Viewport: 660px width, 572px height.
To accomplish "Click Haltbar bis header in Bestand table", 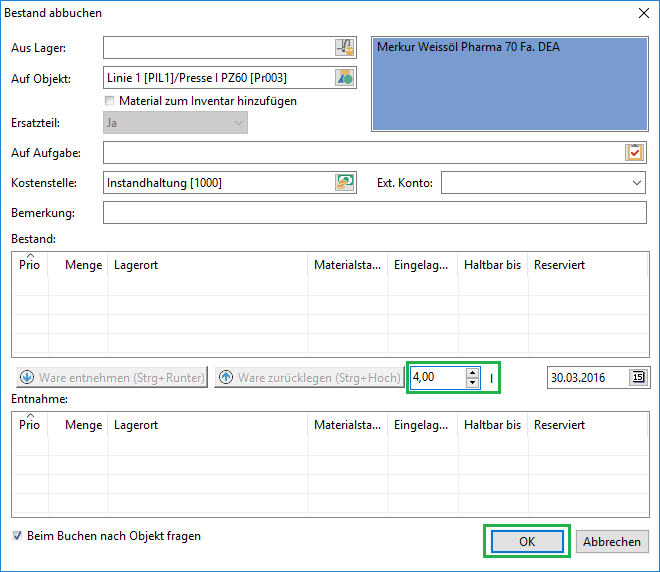I will (x=492, y=265).
